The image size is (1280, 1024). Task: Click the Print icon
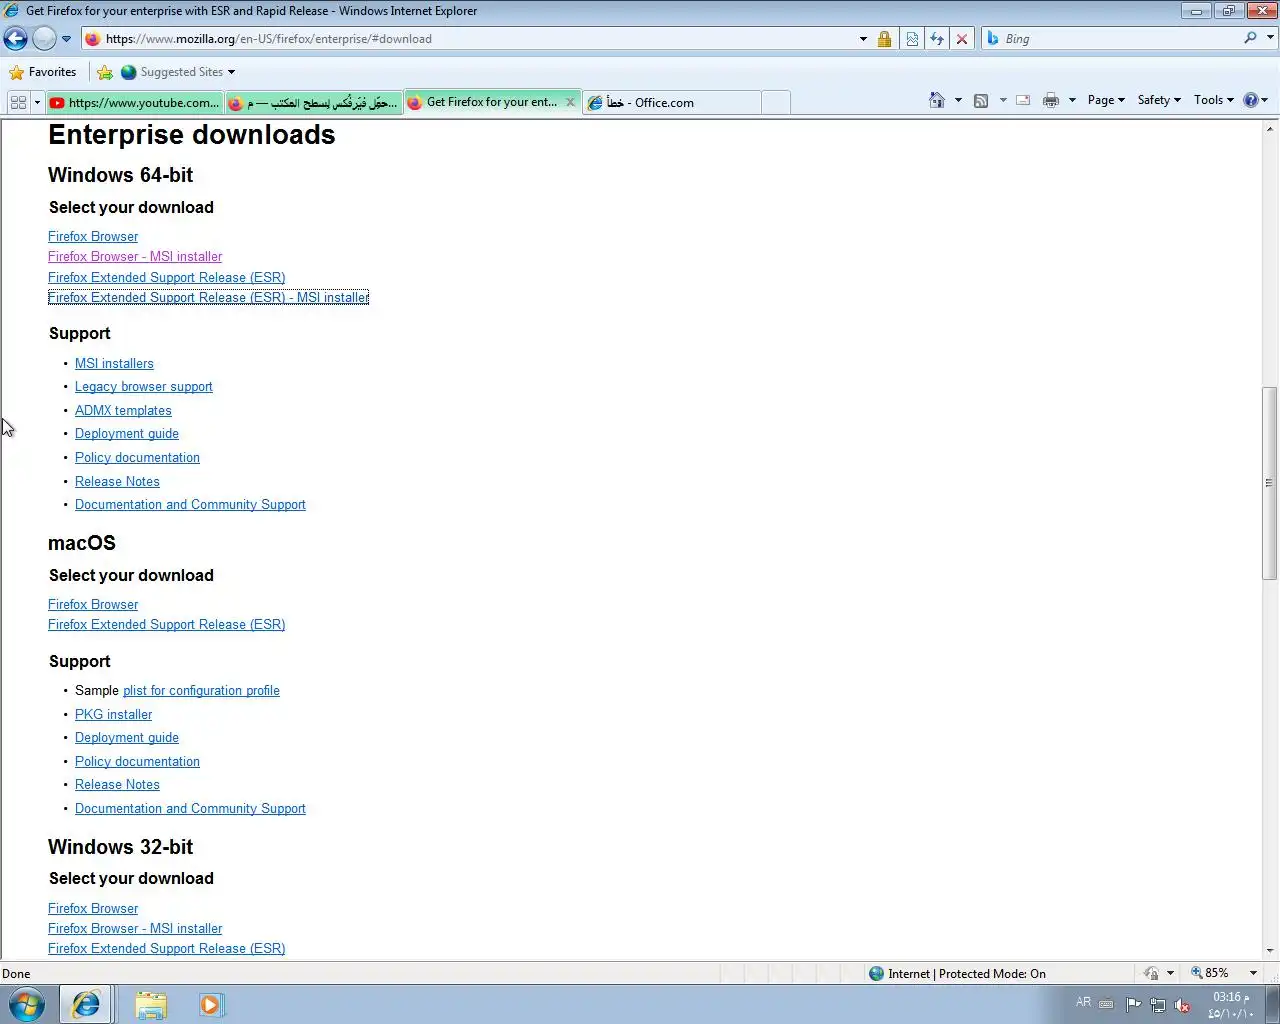[x=1051, y=100]
